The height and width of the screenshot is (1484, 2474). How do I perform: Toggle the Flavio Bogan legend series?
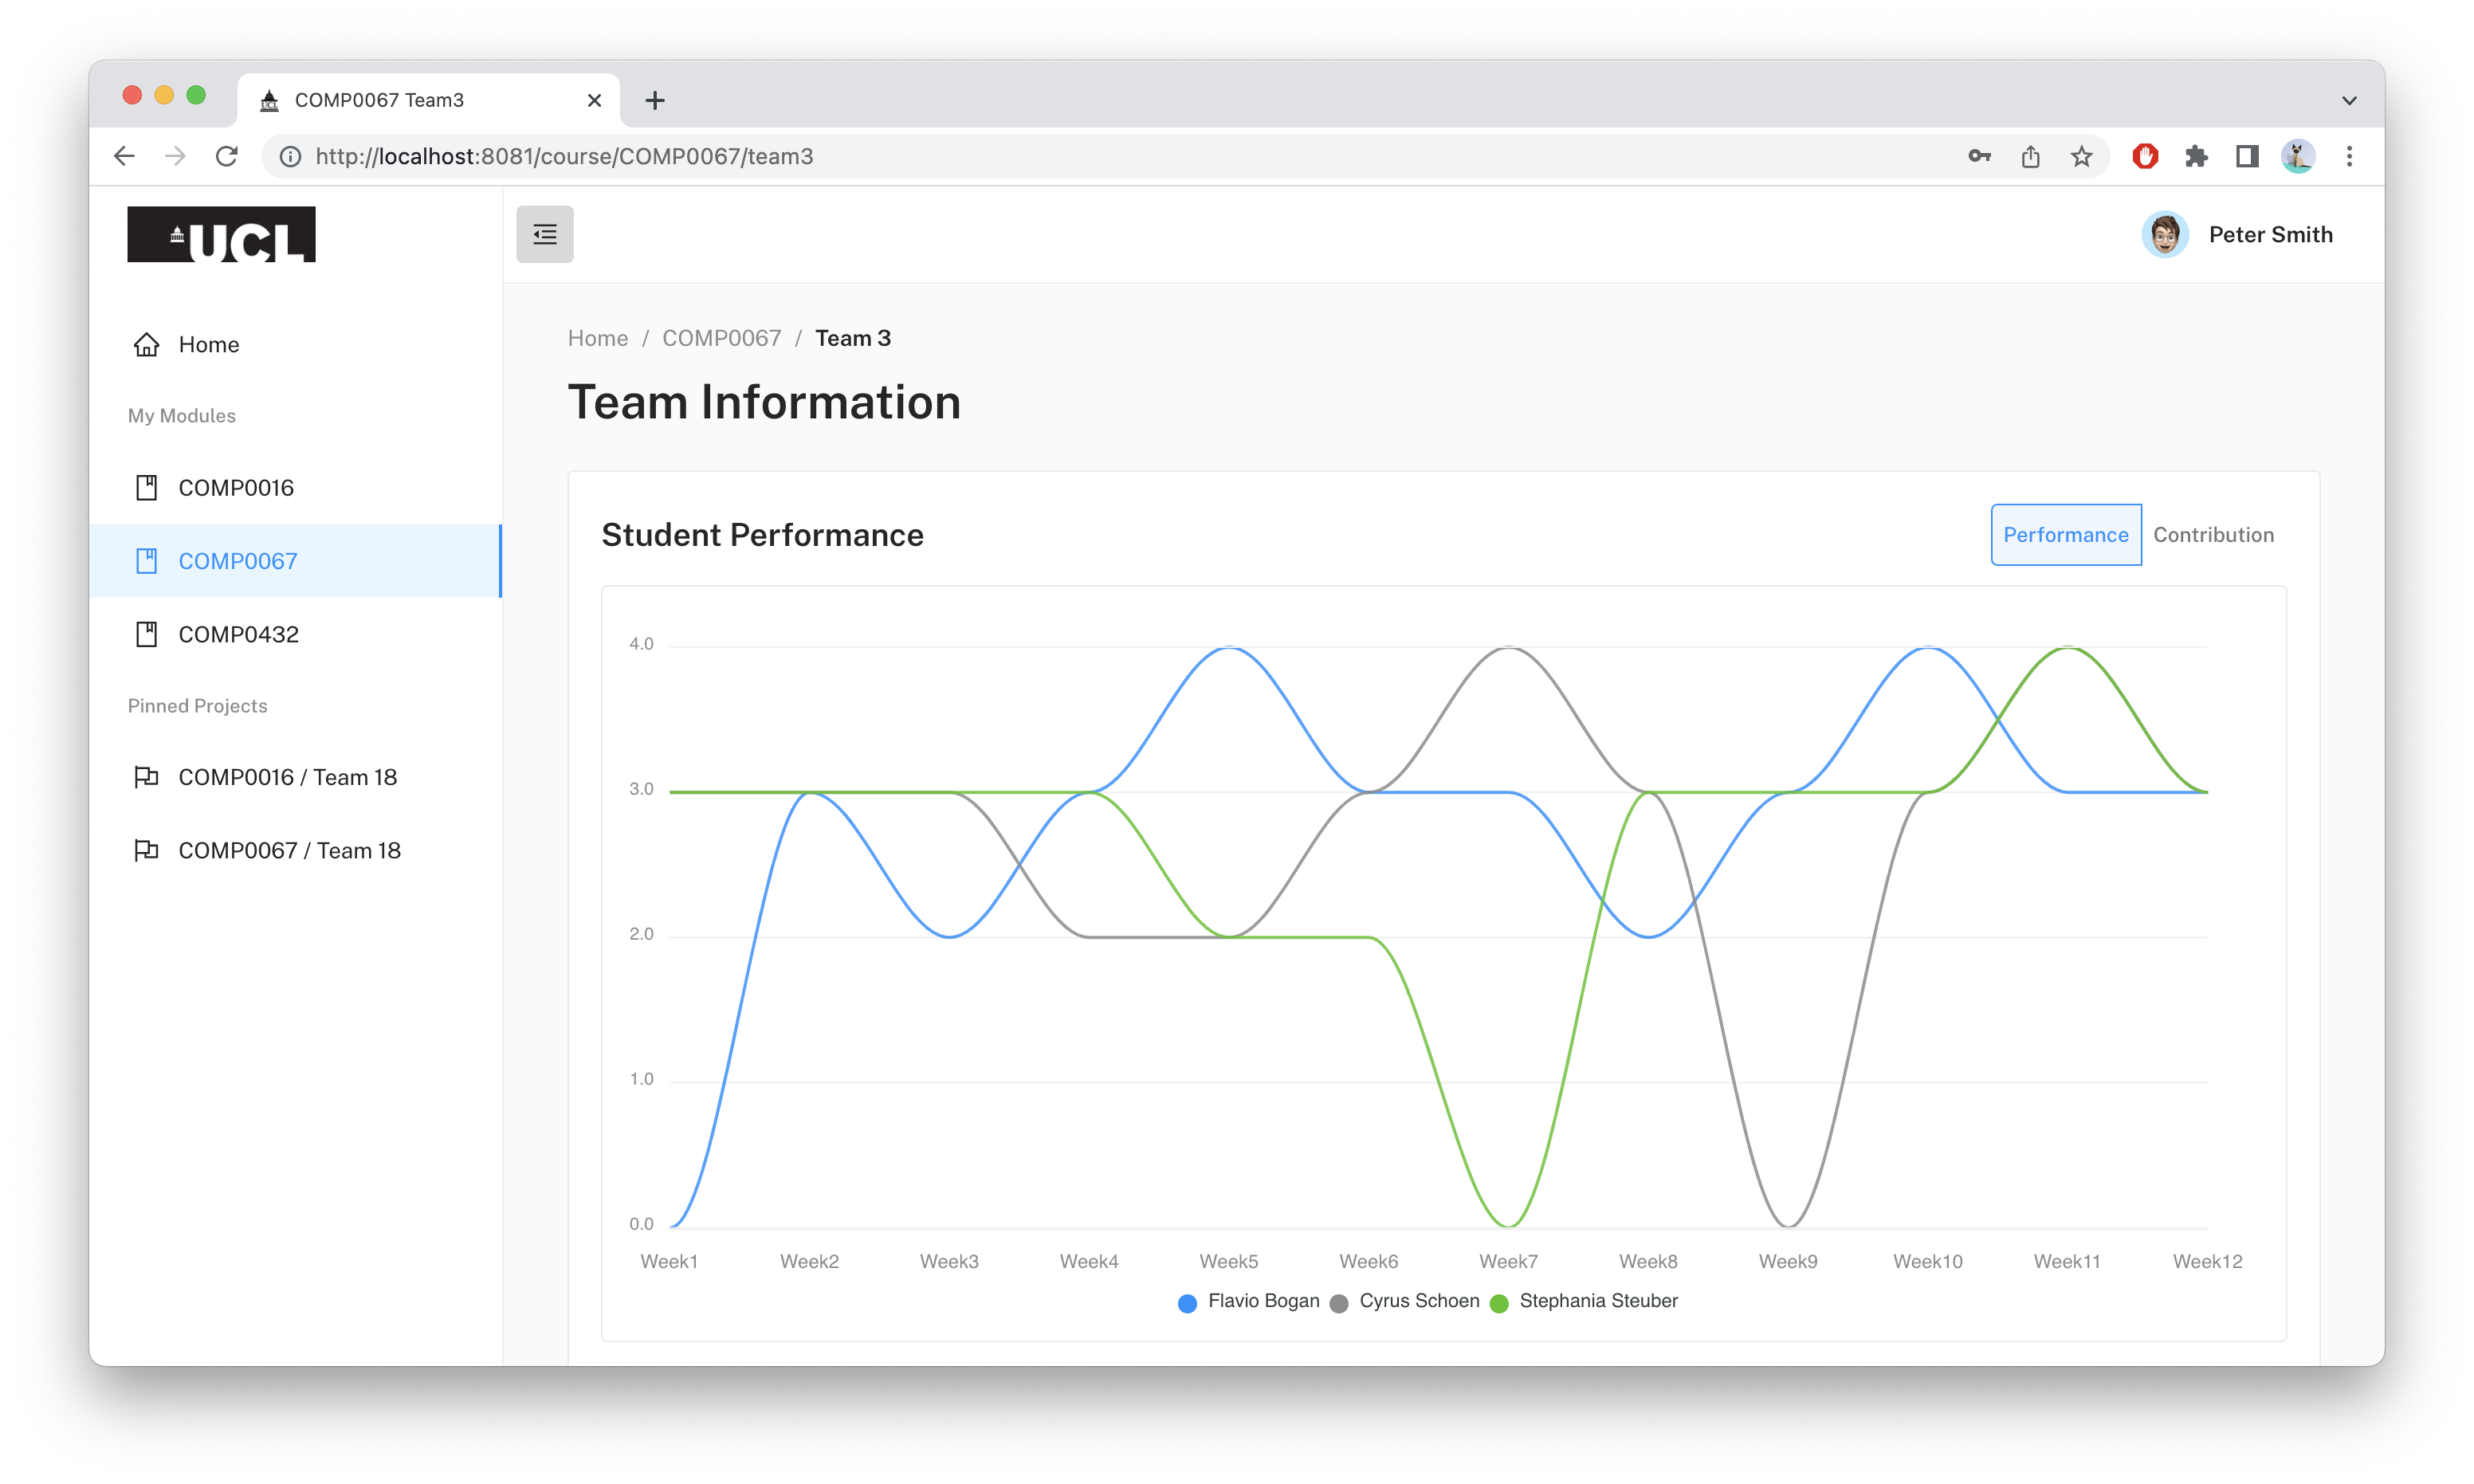(1248, 1301)
